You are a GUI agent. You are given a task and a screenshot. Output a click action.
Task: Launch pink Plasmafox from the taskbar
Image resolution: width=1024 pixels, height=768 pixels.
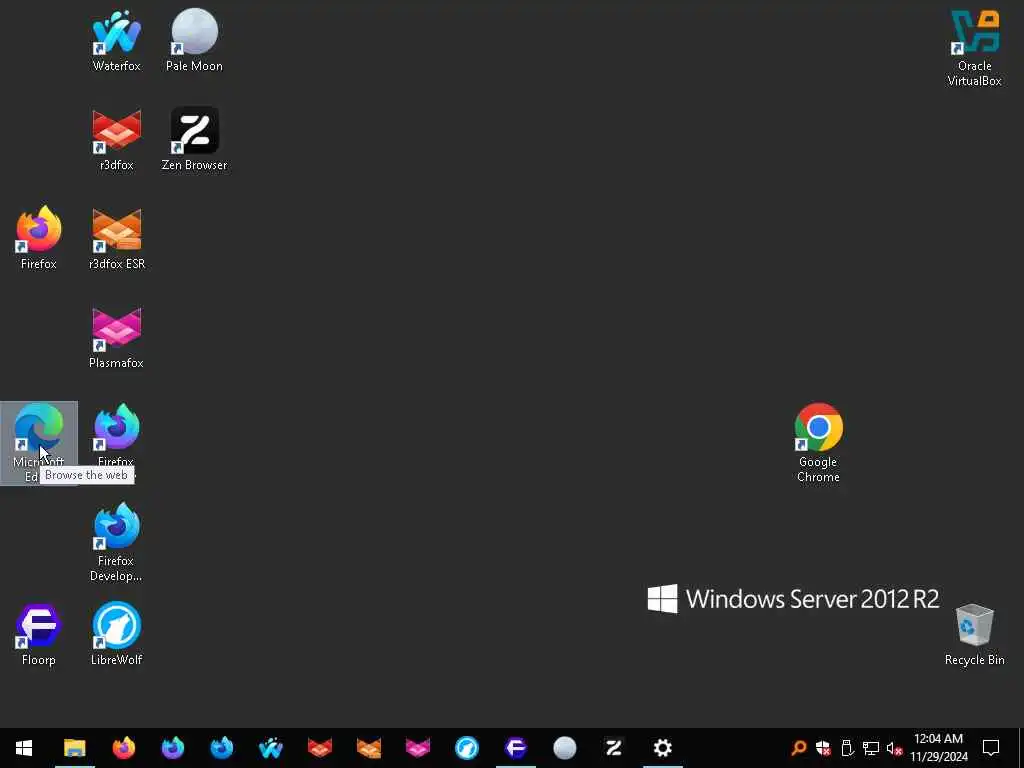417,748
